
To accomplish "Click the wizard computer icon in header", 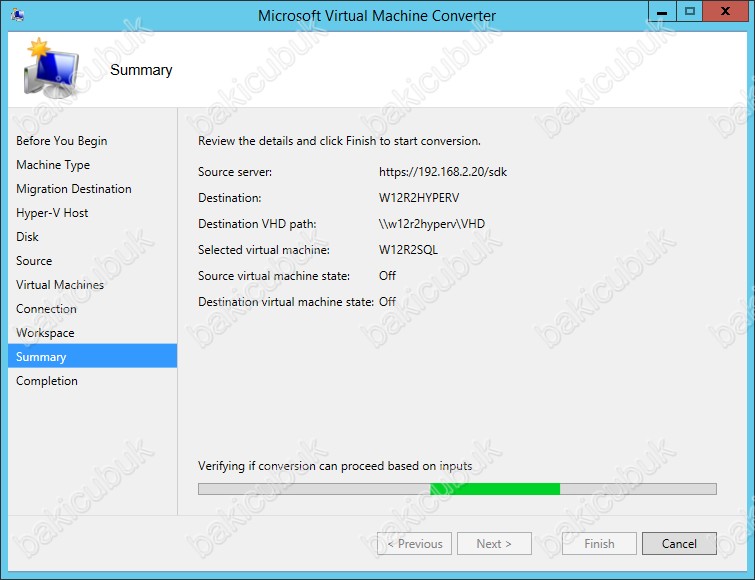I will [50, 70].
